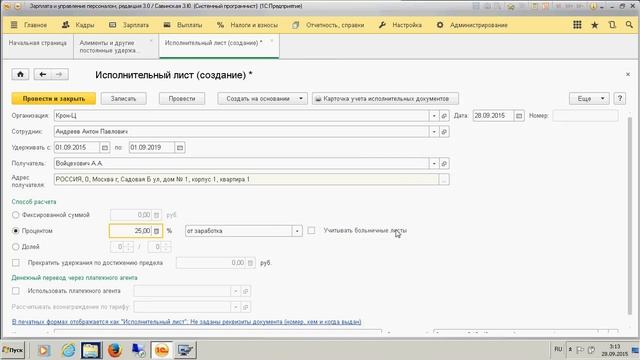Viewport: 640px width, 360px height.
Task: Open employee Андреев record link icon
Action: click(x=444, y=131)
